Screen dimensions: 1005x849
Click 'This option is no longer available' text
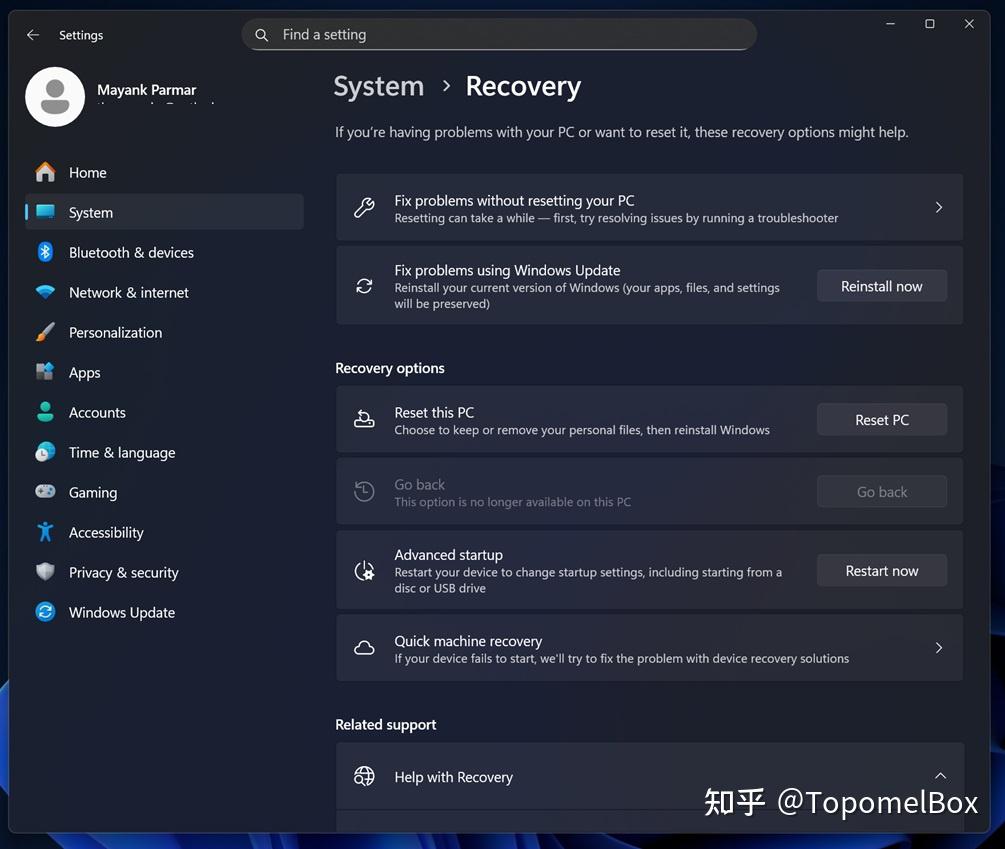pos(512,502)
